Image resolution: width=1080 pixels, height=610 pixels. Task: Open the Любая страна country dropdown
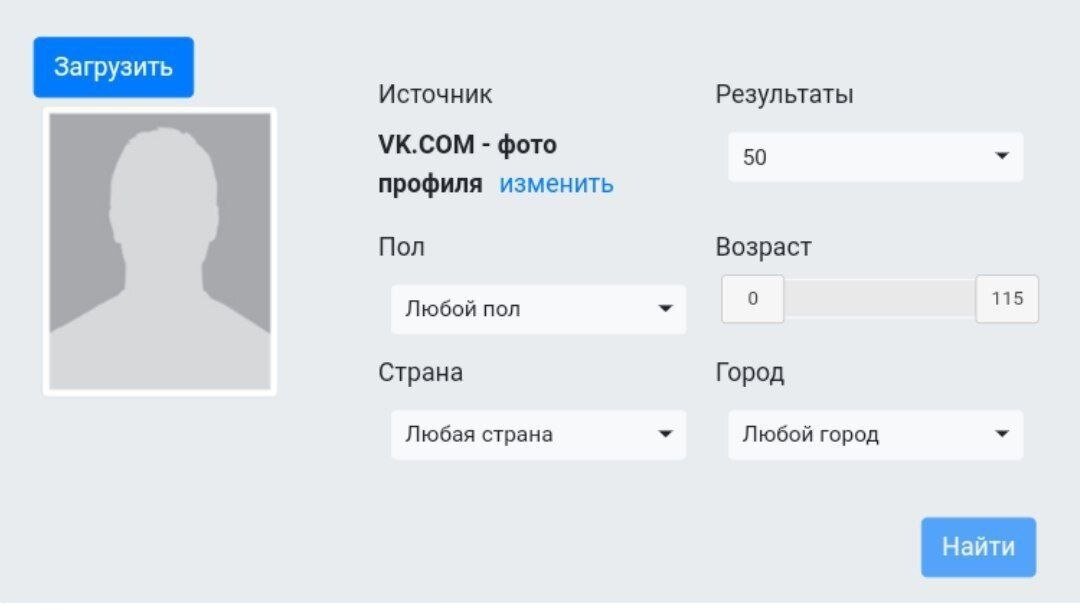[538, 434]
